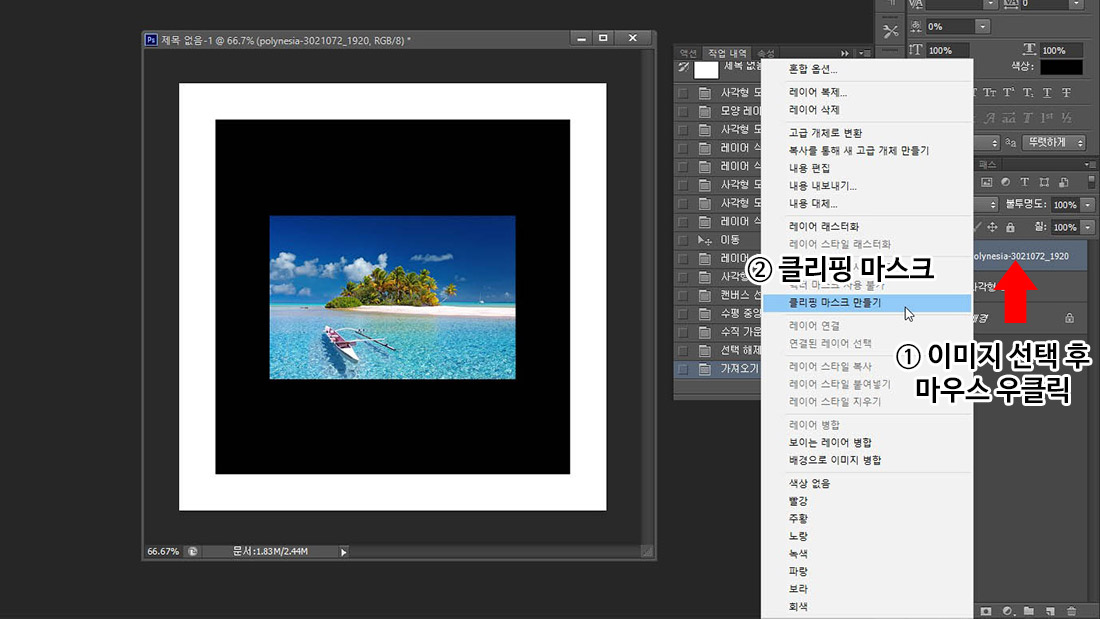Toggle OpenType fractions ½ icon

[x=1066, y=118]
